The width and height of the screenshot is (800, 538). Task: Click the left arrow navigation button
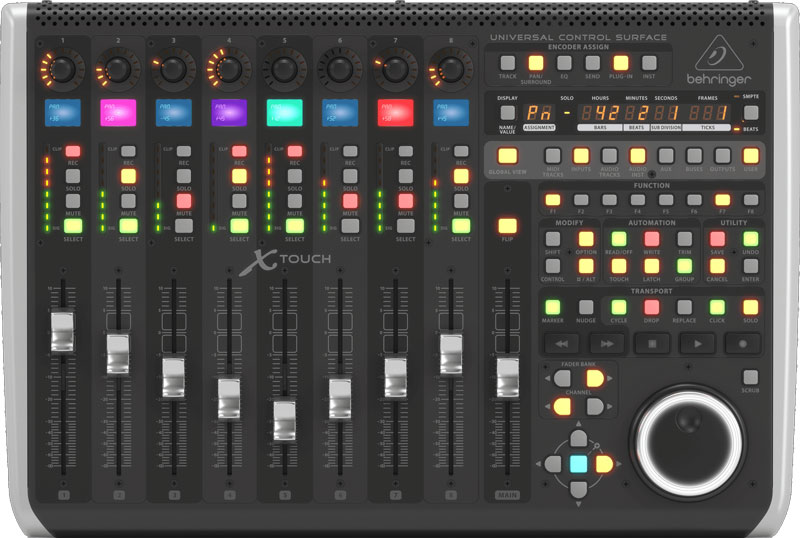point(553,464)
